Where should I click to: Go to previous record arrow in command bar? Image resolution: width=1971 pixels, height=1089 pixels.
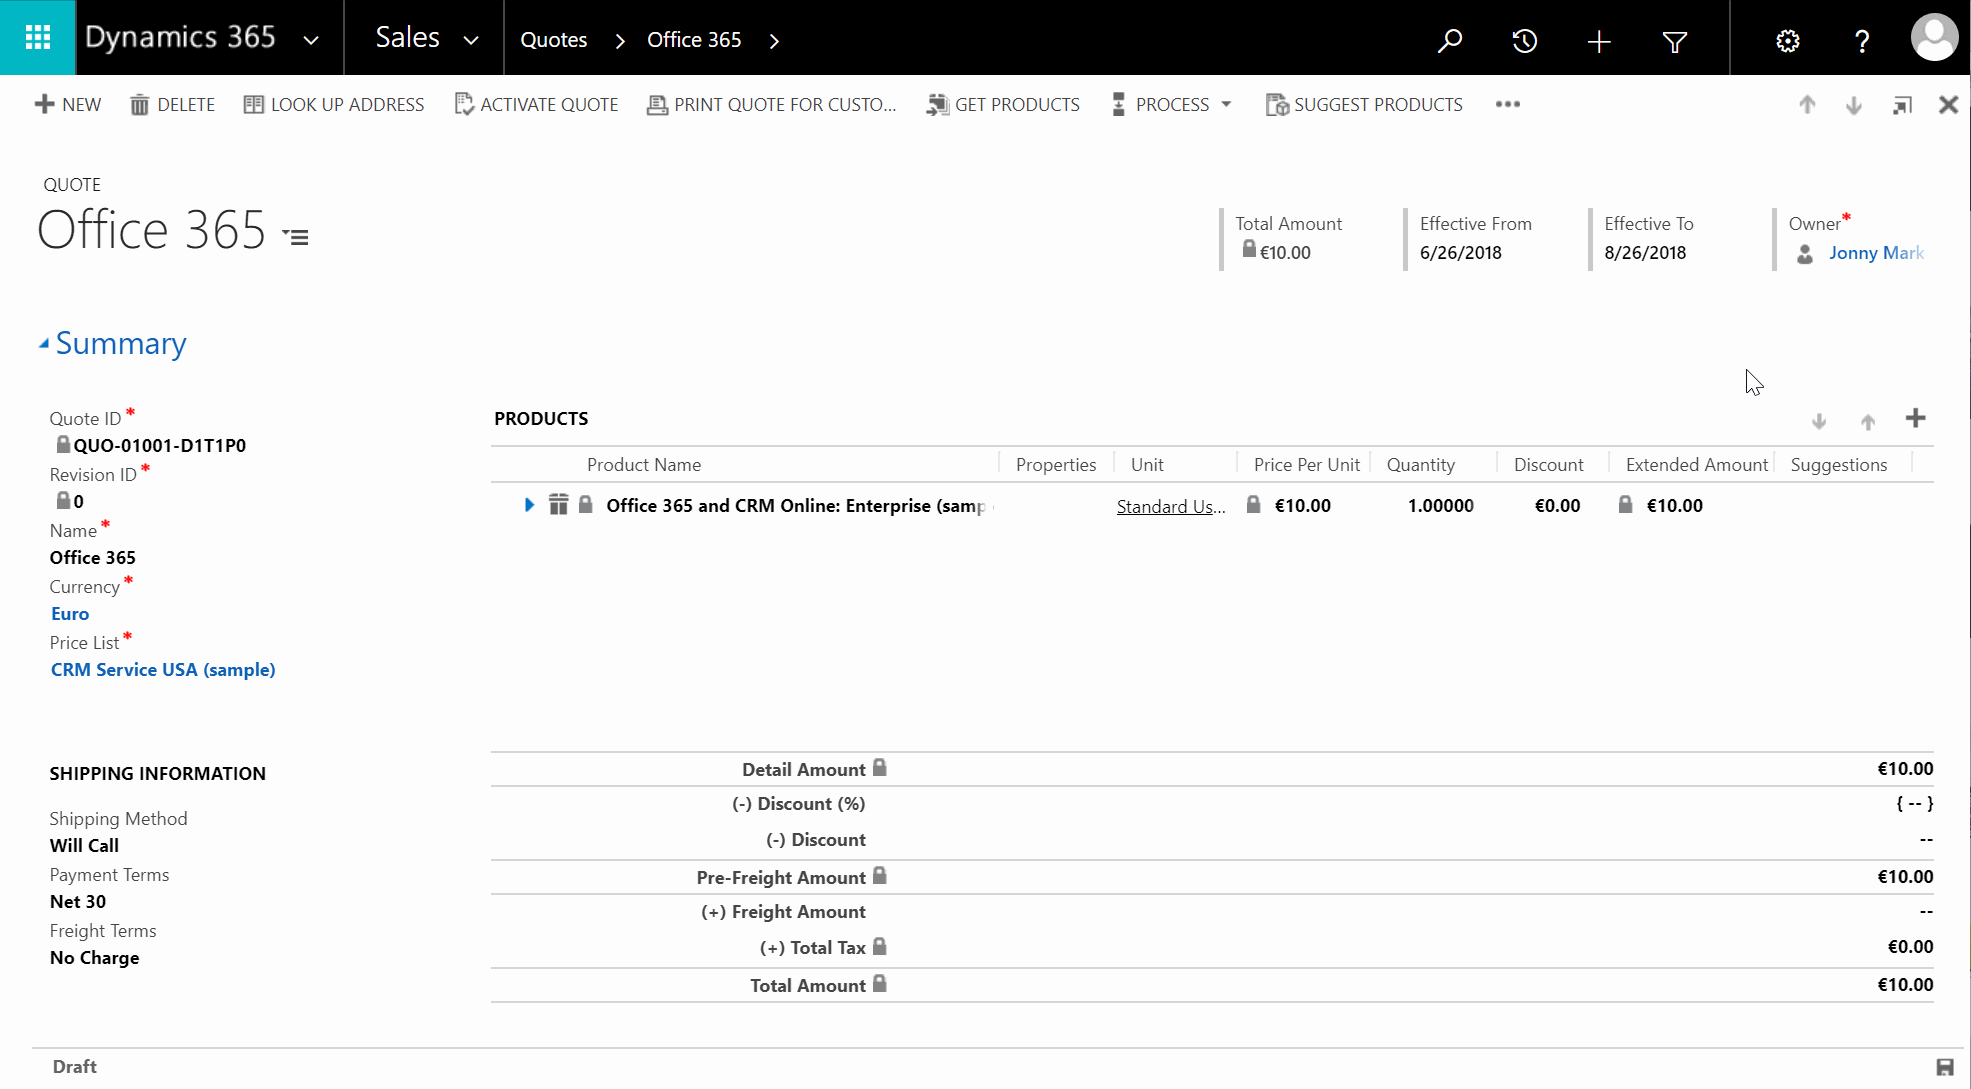tap(1807, 105)
